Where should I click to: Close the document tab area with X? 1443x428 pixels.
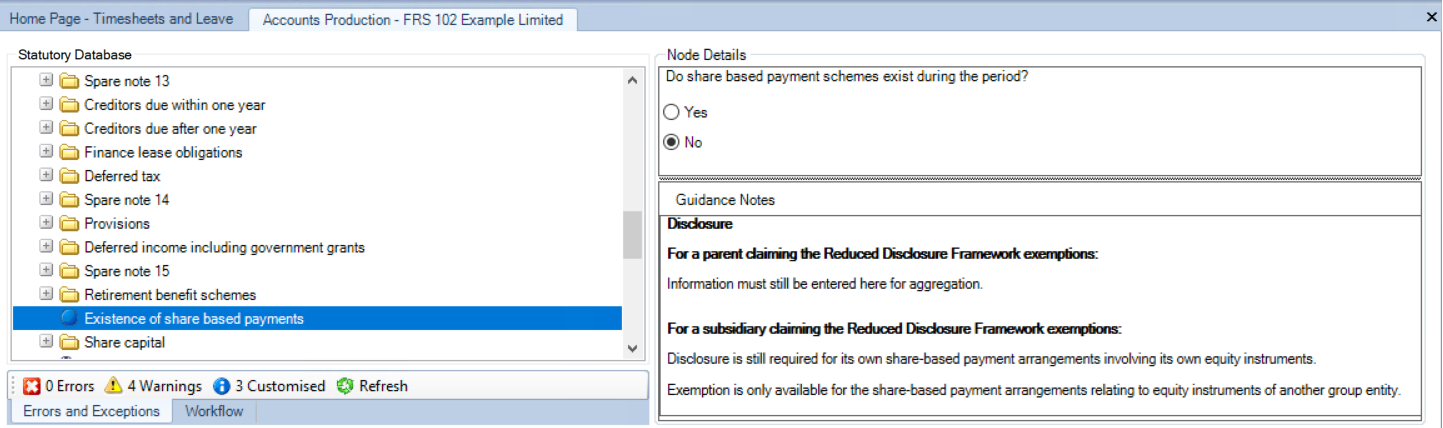pyautogui.click(x=1430, y=17)
